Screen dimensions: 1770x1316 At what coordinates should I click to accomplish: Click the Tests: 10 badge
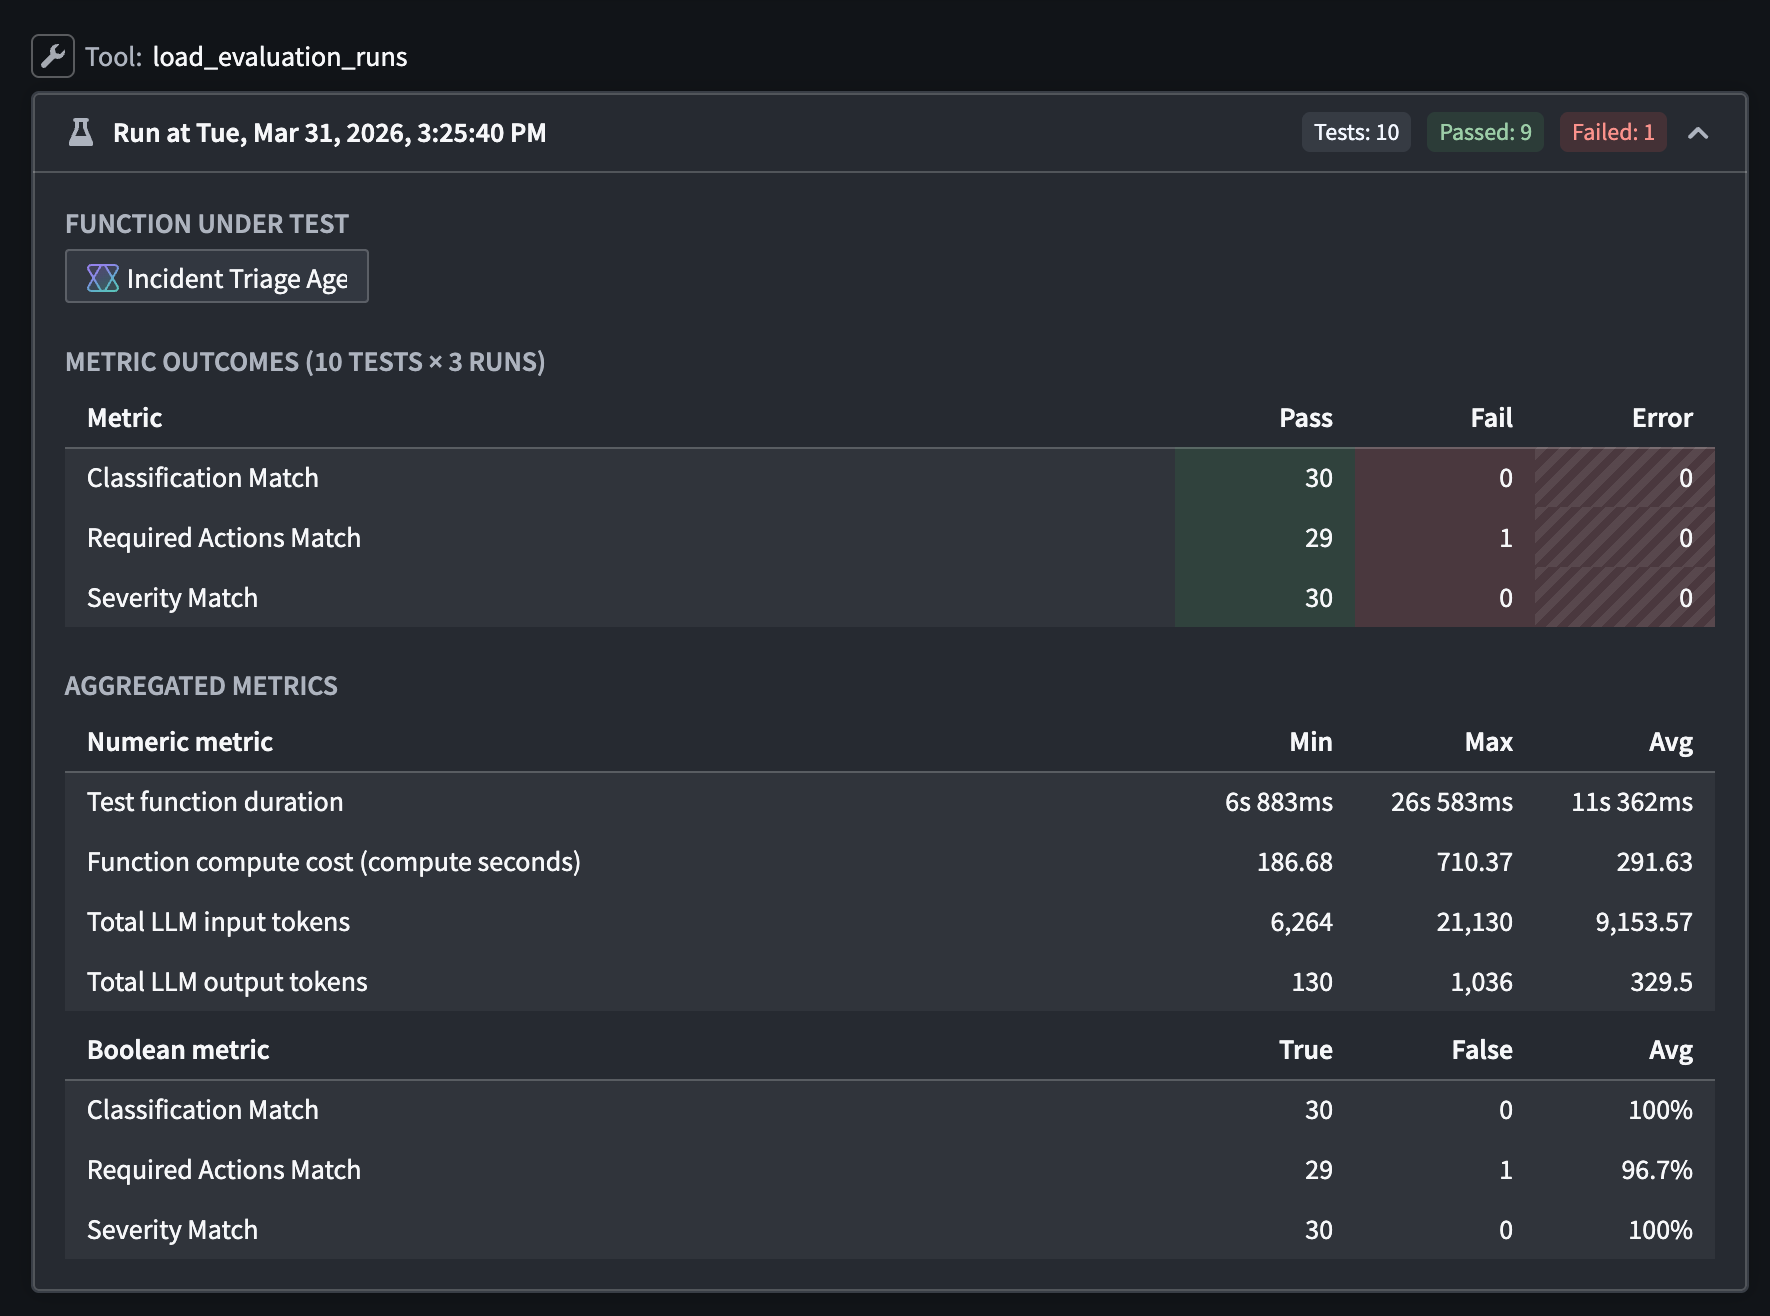point(1356,131)
